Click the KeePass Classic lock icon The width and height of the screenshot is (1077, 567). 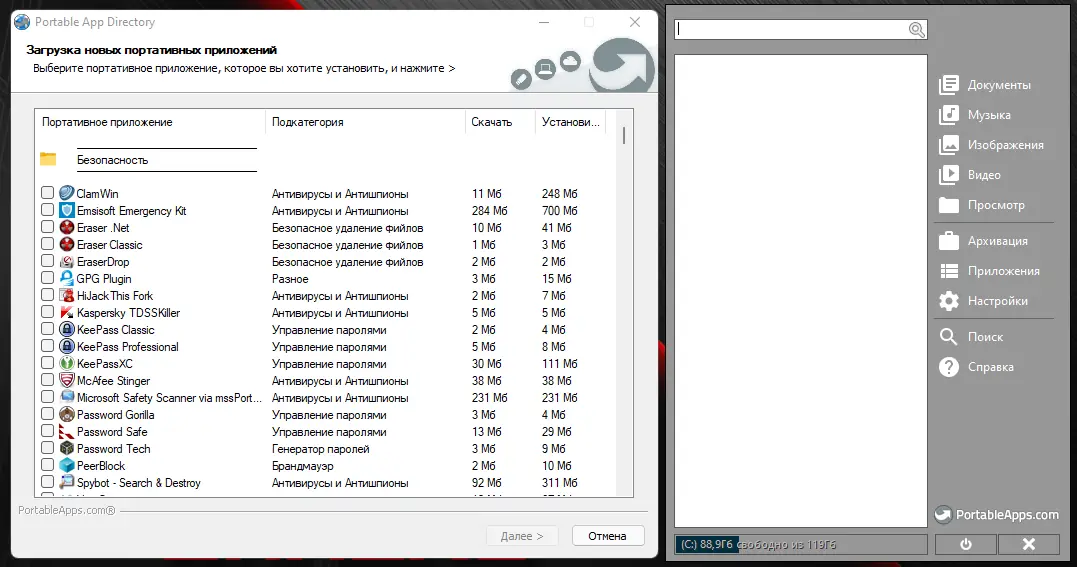click(x=67, y=329)
